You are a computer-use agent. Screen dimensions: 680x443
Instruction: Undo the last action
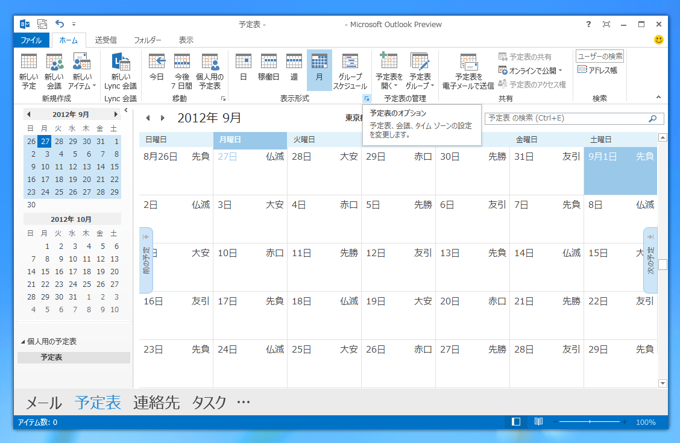coord(59,24)
